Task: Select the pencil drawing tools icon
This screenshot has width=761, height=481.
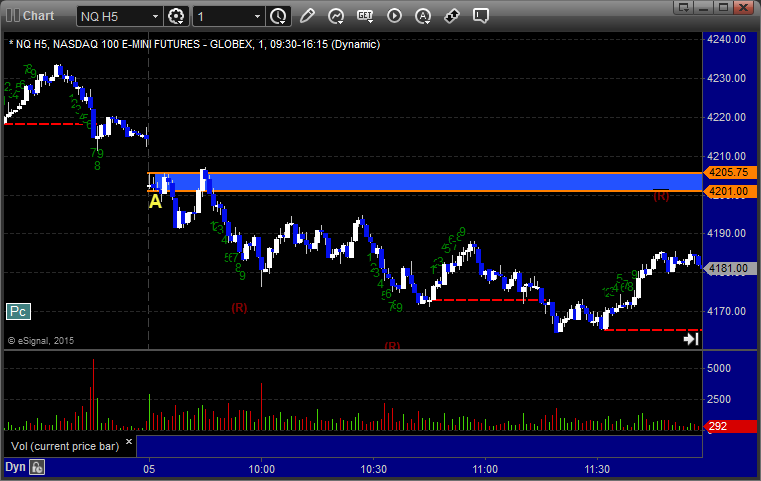Action: coord(307,16)
